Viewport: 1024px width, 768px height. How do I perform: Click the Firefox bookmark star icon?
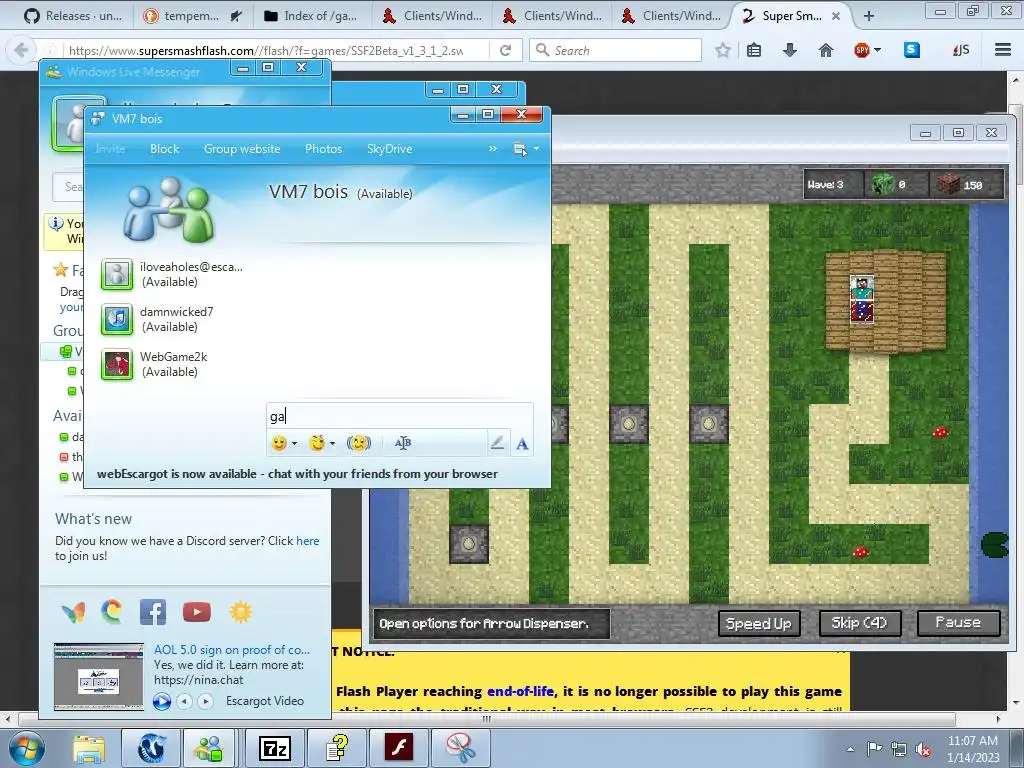pos(722,50)
